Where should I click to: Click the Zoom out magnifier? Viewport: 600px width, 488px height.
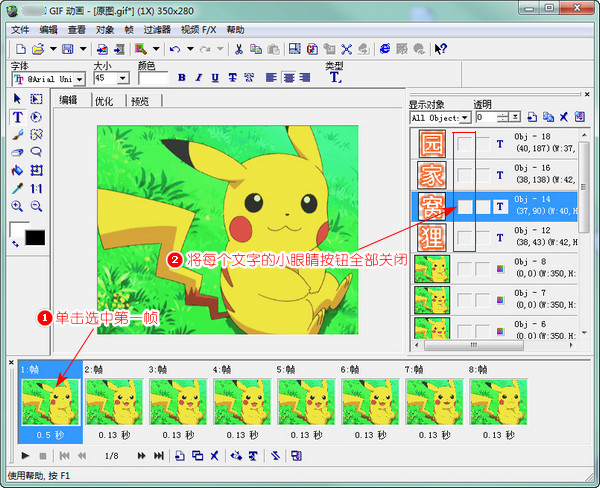(36, 206)
